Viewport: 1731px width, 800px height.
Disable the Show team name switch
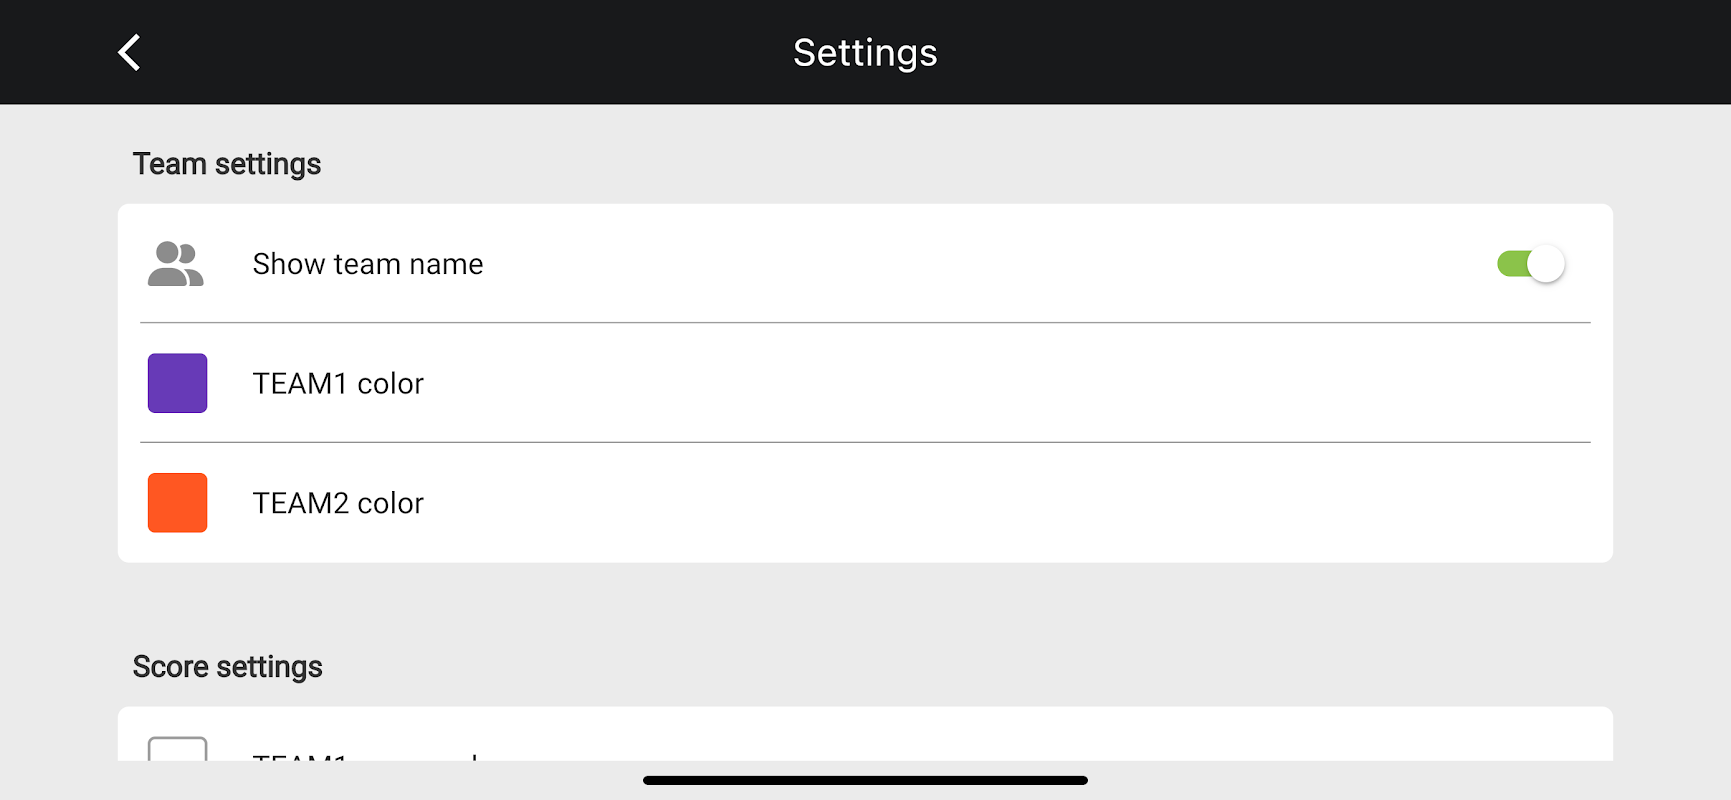pos(1530,264)
